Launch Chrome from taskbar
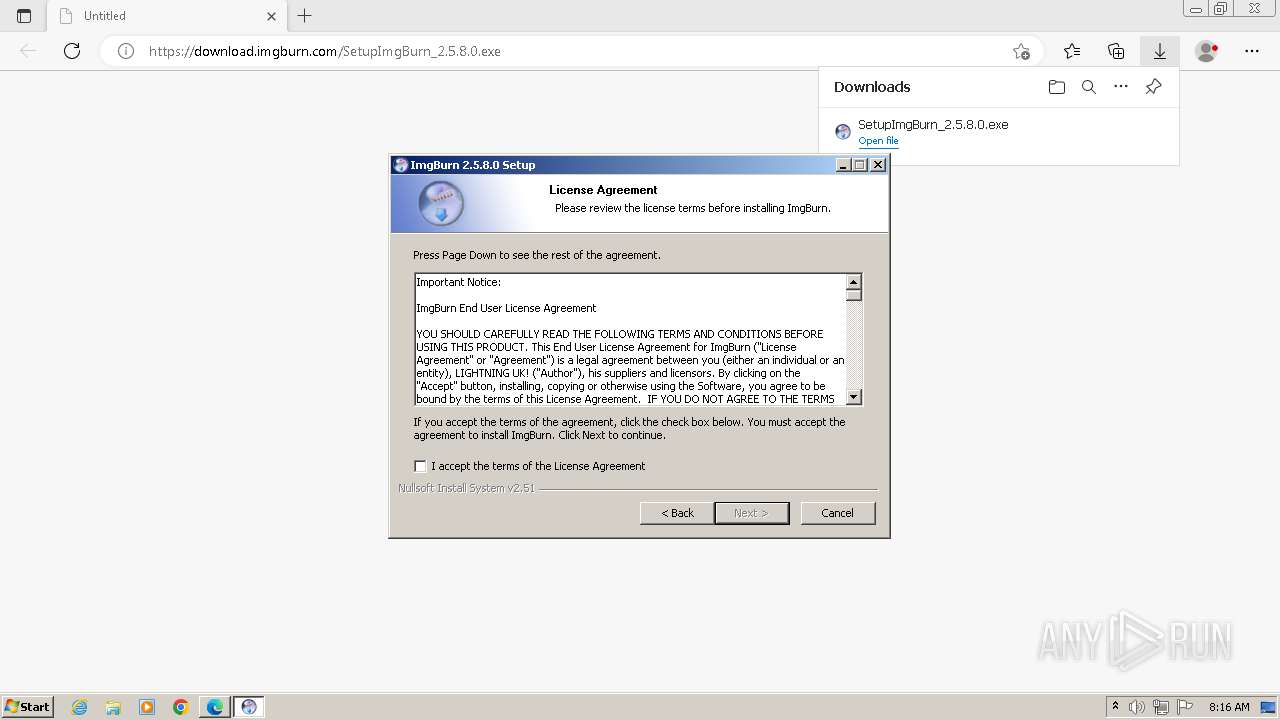 point(181,707)
